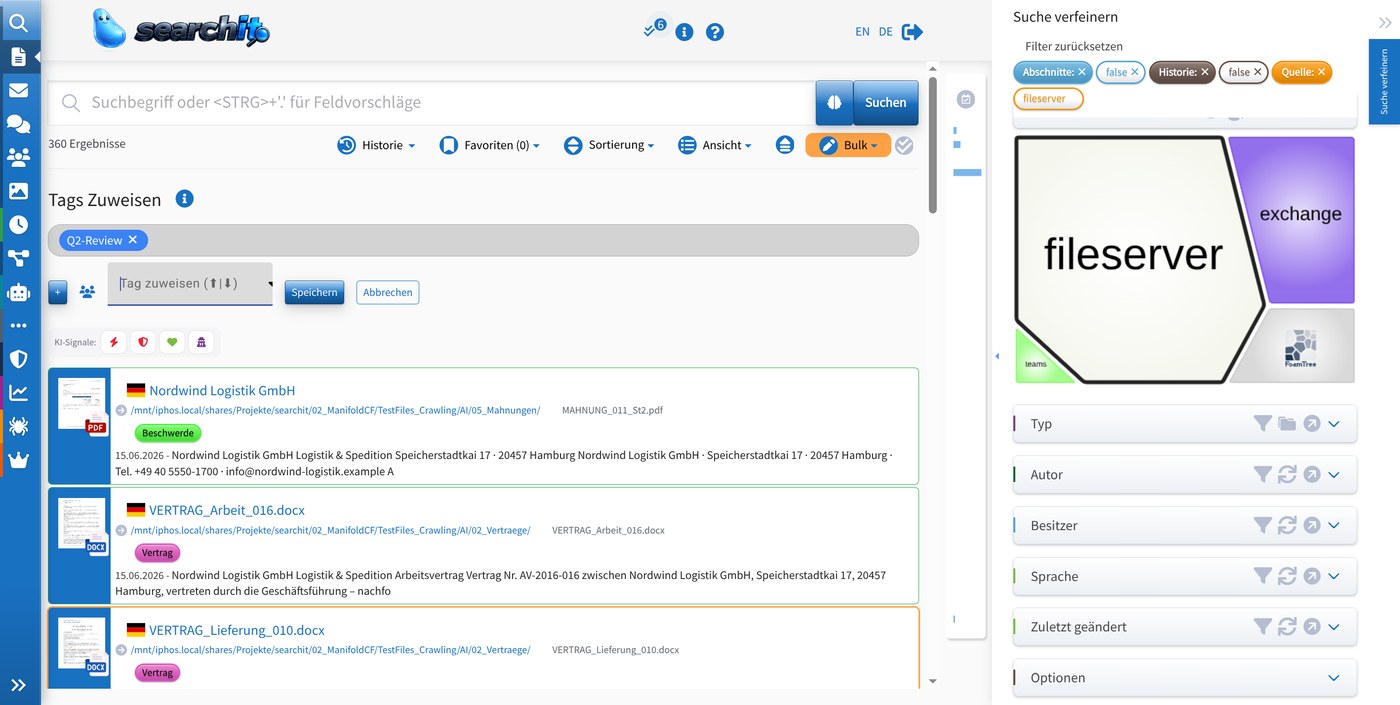
Task: Open the Ansicht menu
Action: [x=715, y=145]
